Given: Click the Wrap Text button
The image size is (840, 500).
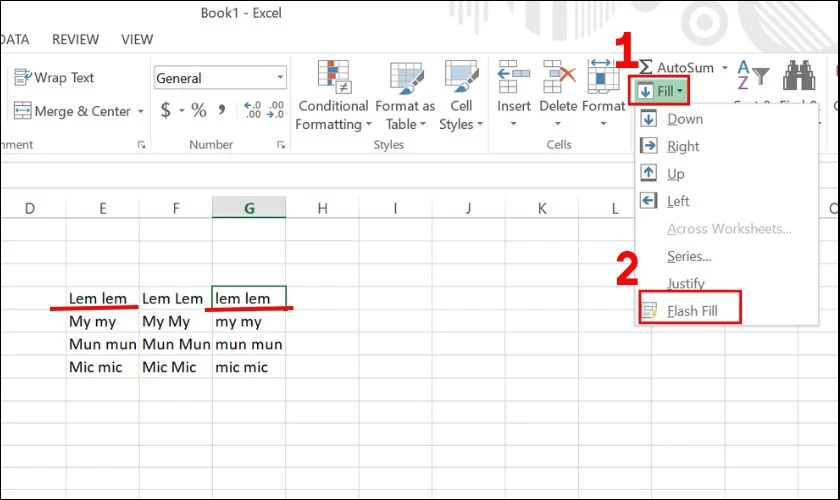Looking at the screenshot, I should tap(54, 78).
